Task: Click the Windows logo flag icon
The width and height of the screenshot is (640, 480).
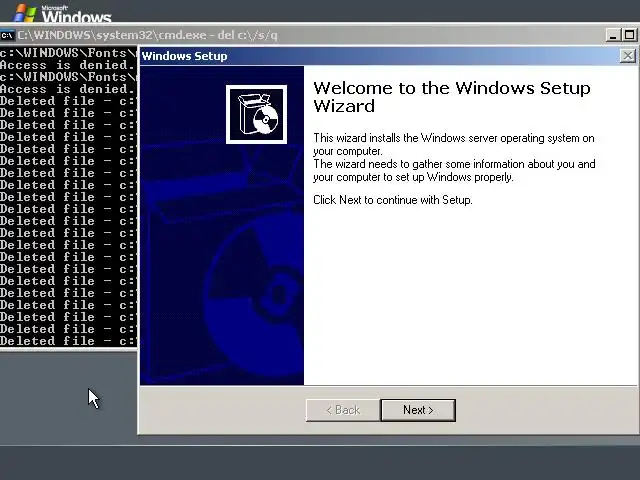Action: tap(24, 13)
